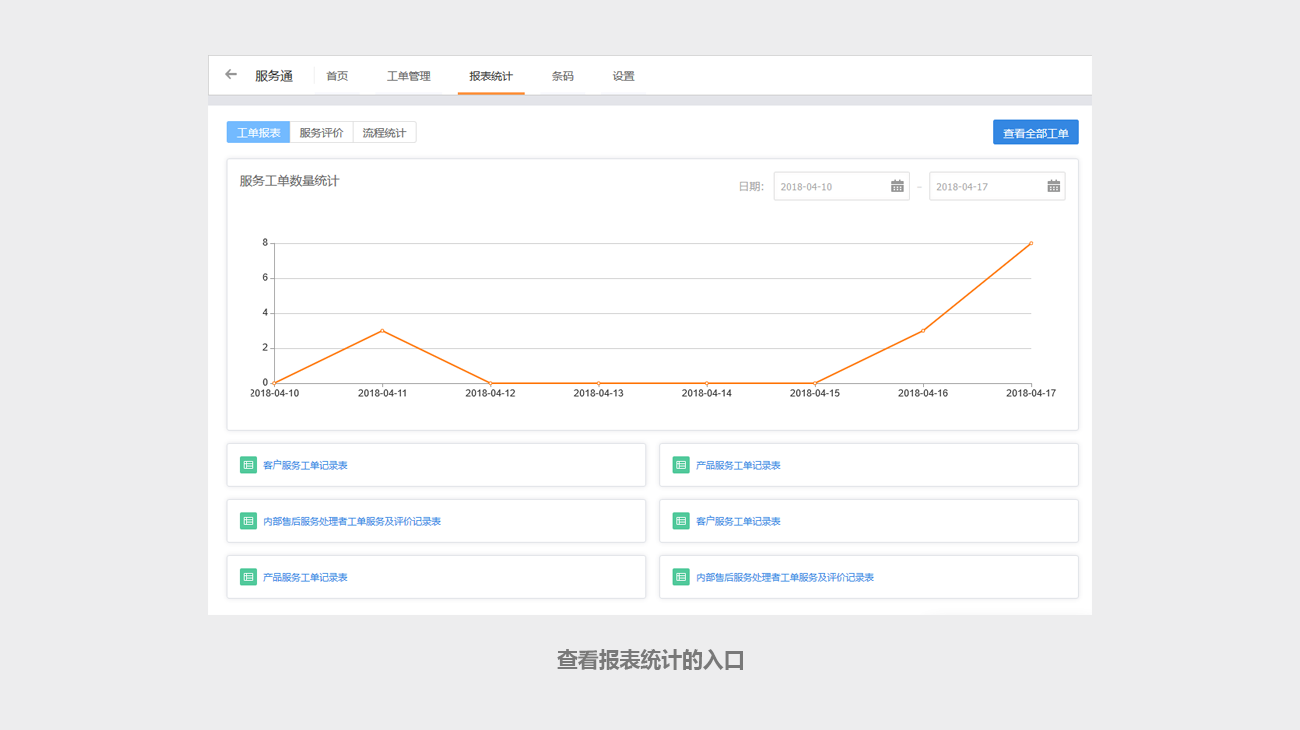Click the x-axis label 2018-04-17

click(x=1031, y=393)
